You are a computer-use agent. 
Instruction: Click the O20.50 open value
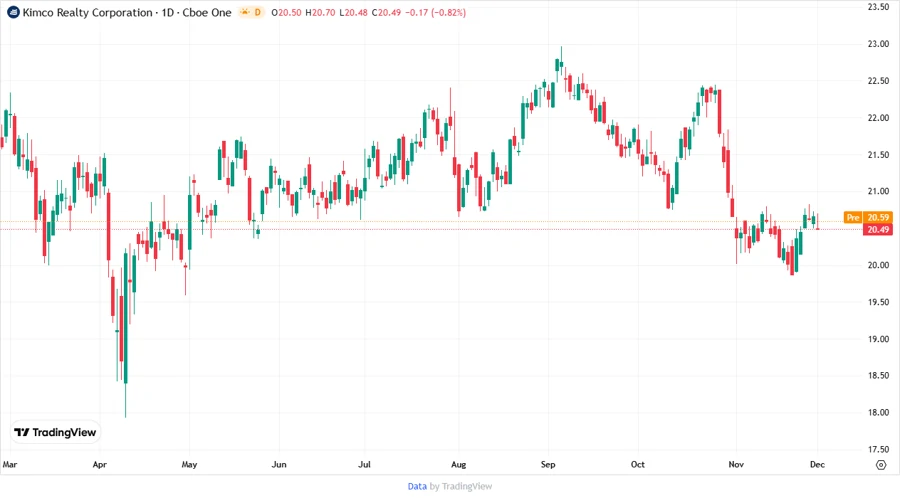(286, 12)
